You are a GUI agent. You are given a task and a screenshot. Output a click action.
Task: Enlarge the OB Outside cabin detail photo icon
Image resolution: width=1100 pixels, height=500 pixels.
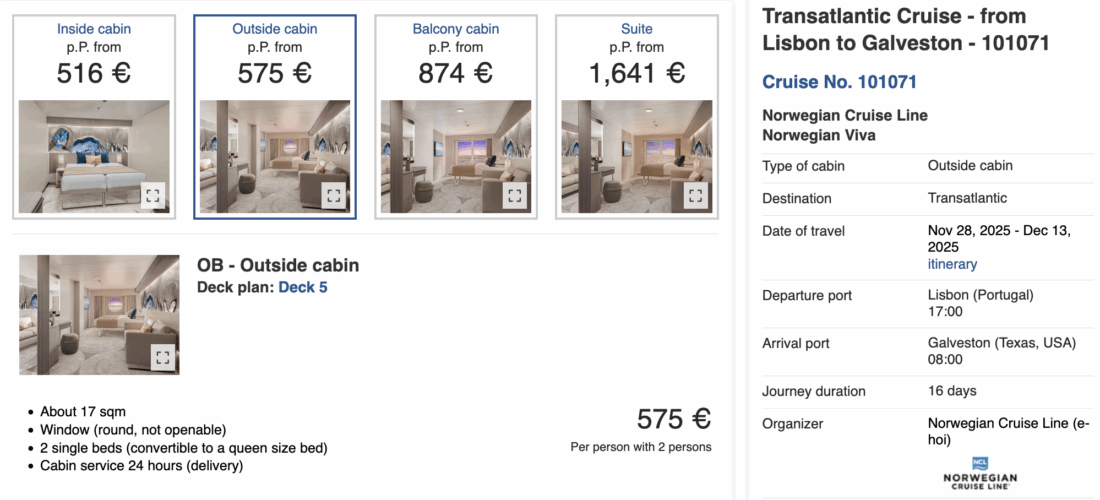pyautogui.click(x=163, y=357)
